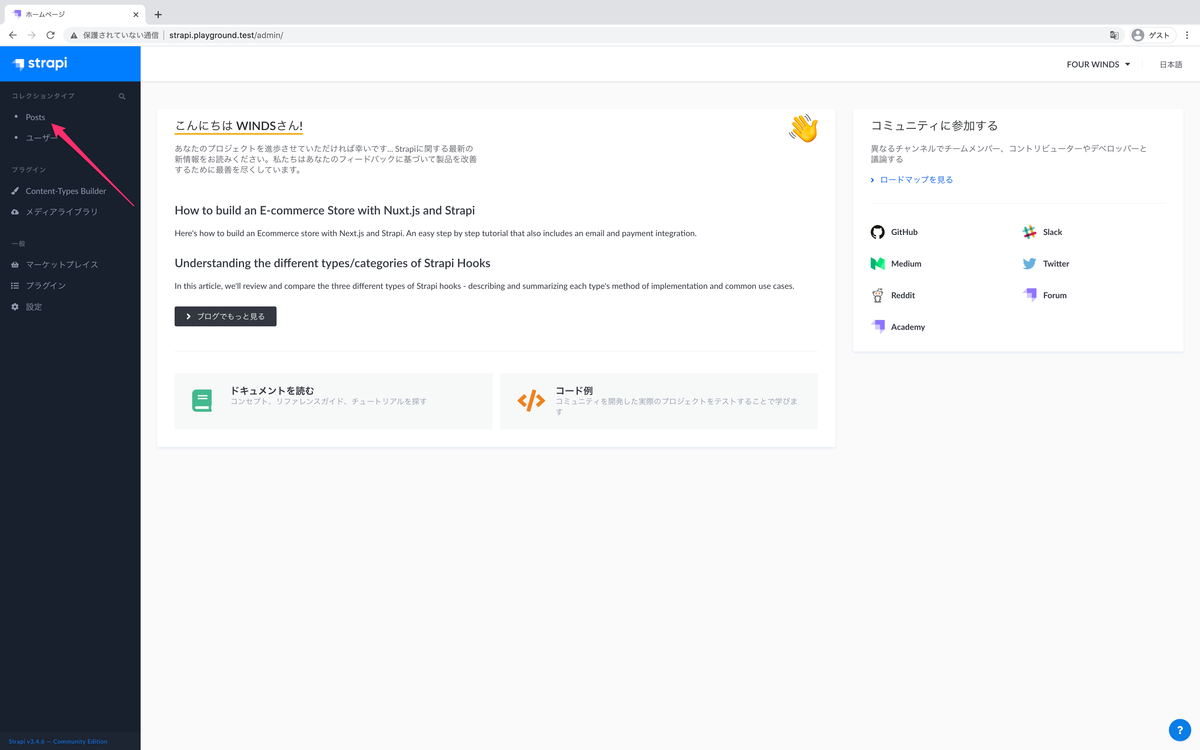The height and width of the screenshot is (750, 1200).
Task: Click the コミュニティに参加する heading
Action: pos(934,126)
